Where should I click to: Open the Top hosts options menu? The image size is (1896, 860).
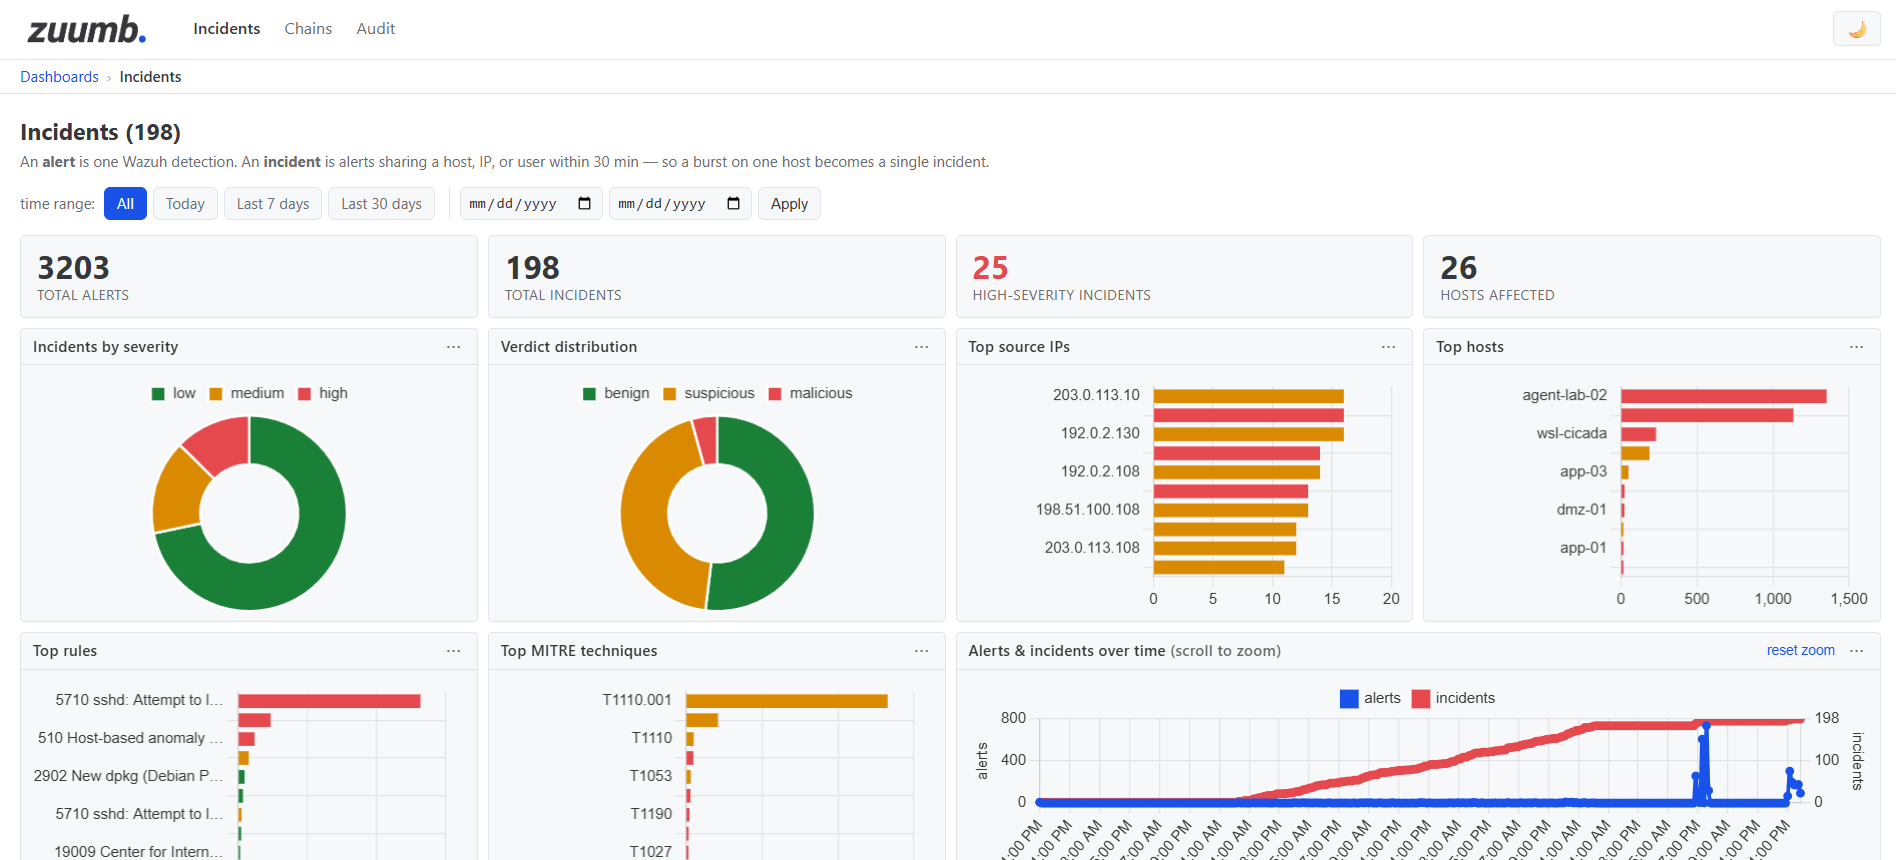click(x=1857, y=347)
